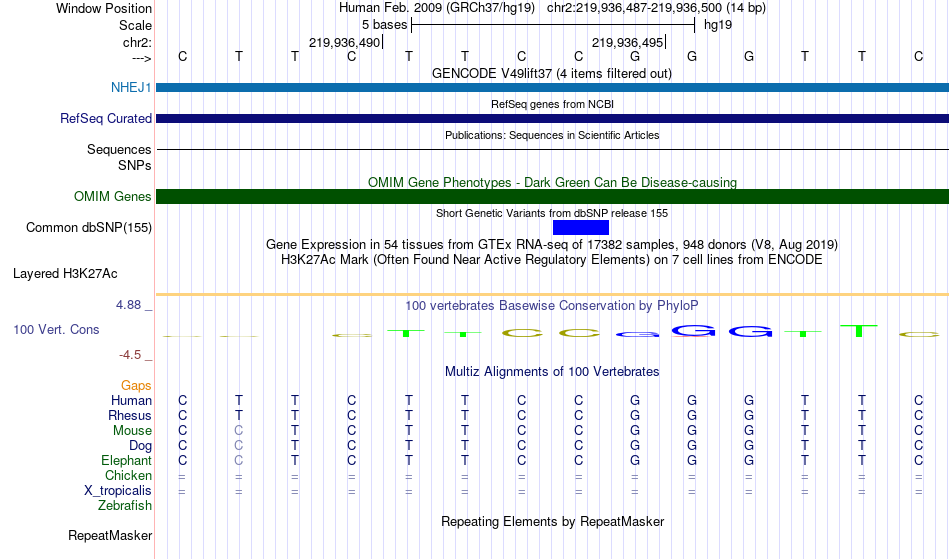Click the dark green OMIM Genes bar

pos(552,197)
